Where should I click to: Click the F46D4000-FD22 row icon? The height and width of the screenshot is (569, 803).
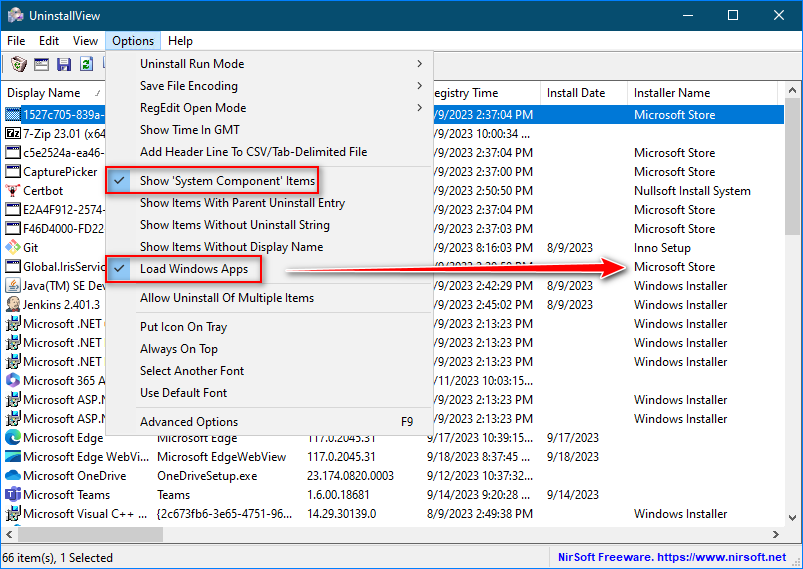13,228
